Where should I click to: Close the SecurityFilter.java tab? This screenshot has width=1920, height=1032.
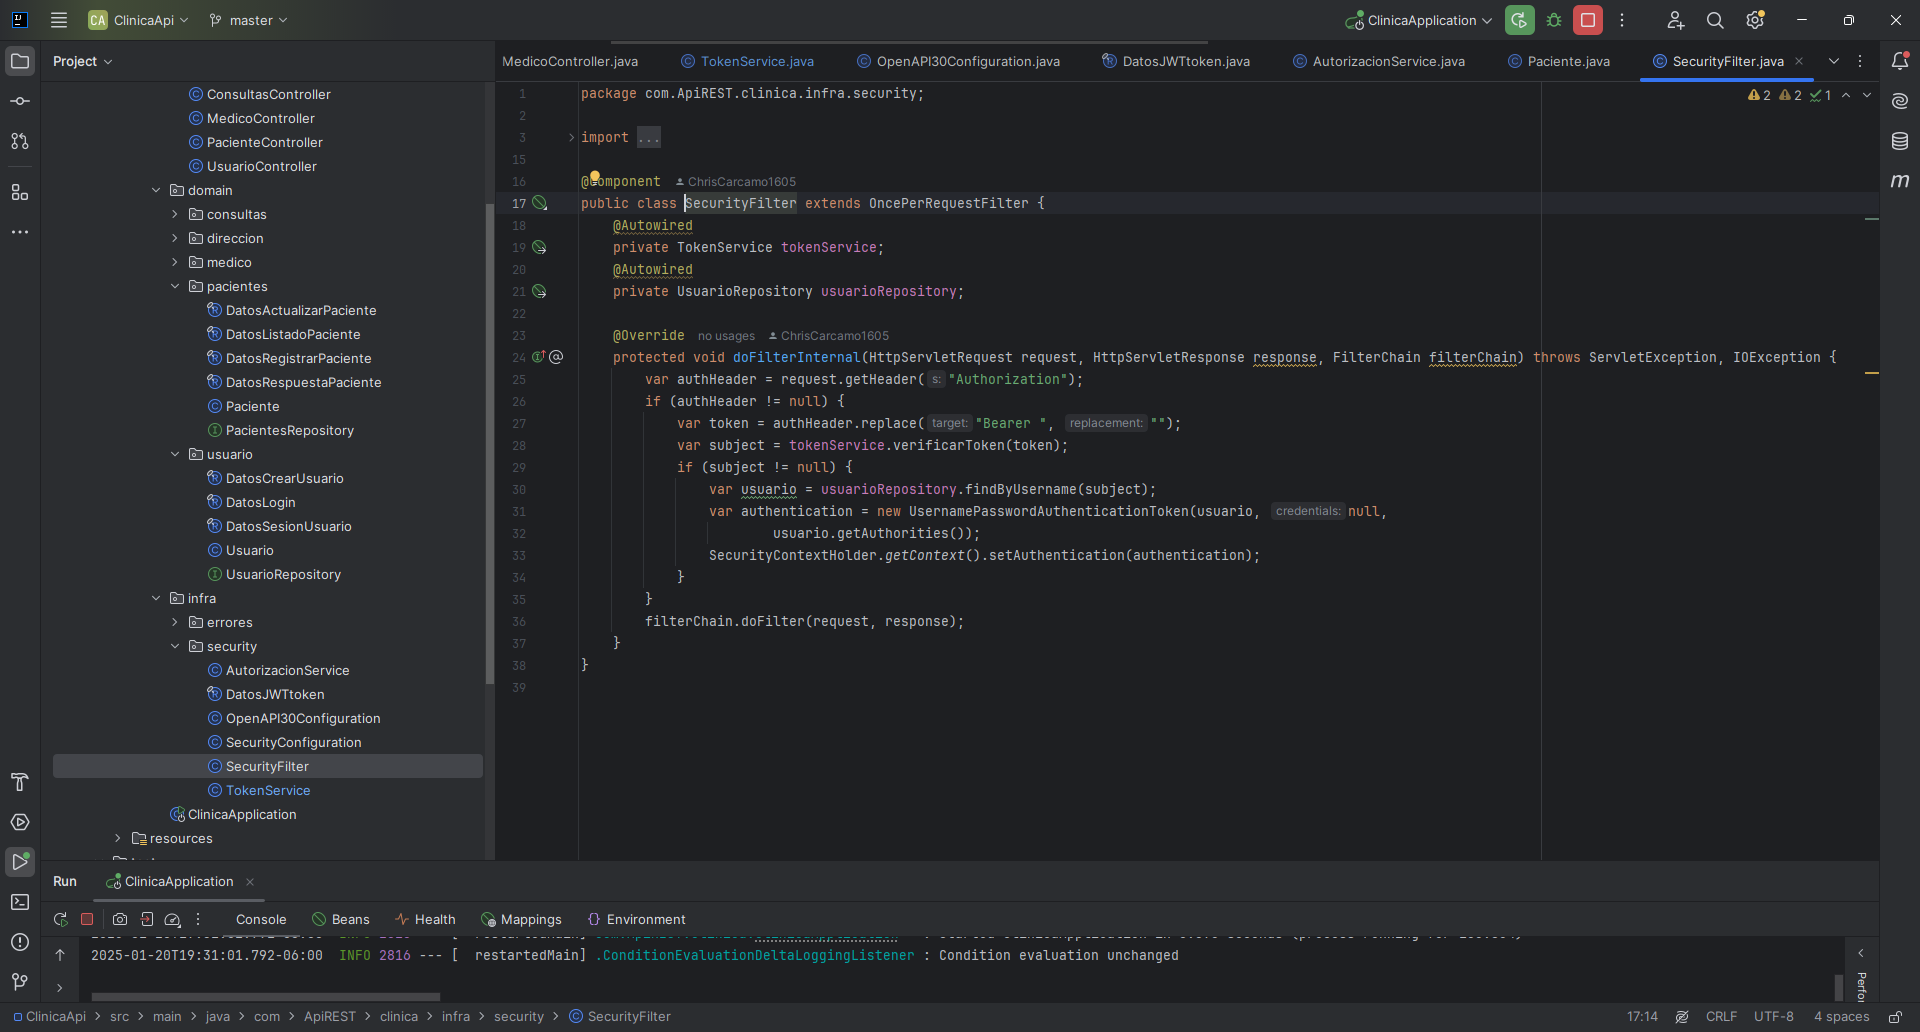(1799, 61)
